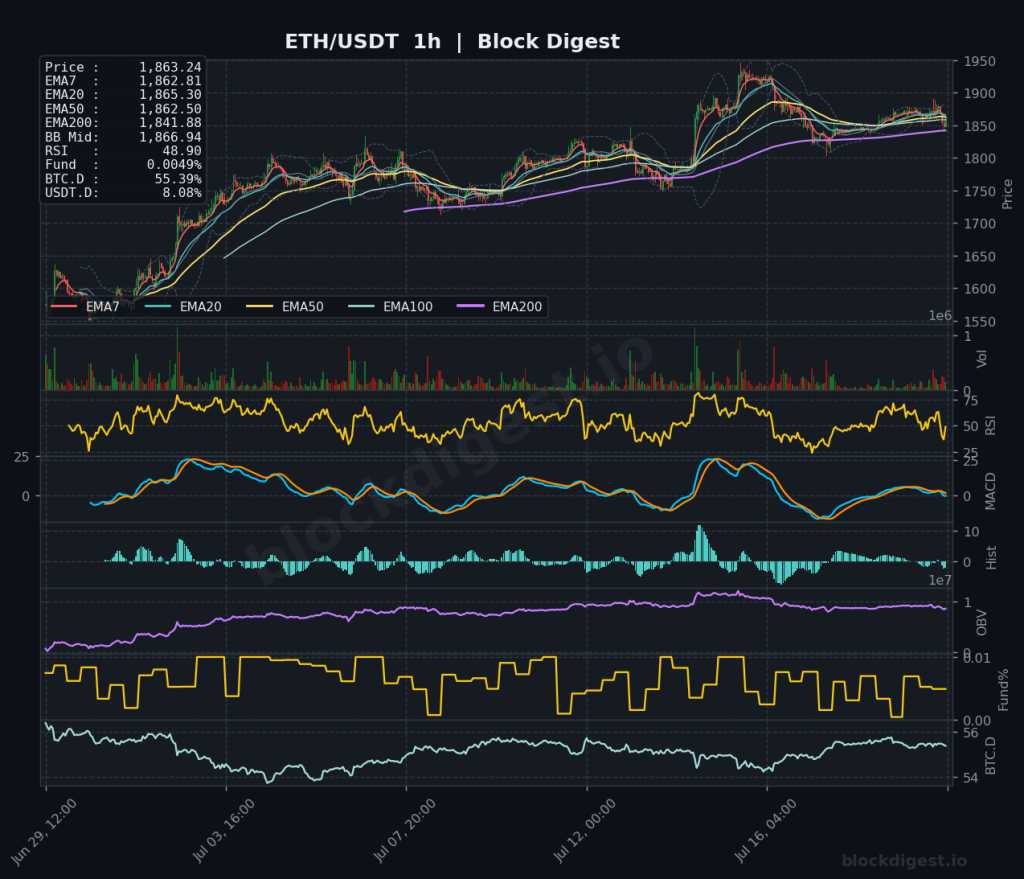Click the Jul 03, 16:00 date label

[224, 830]
